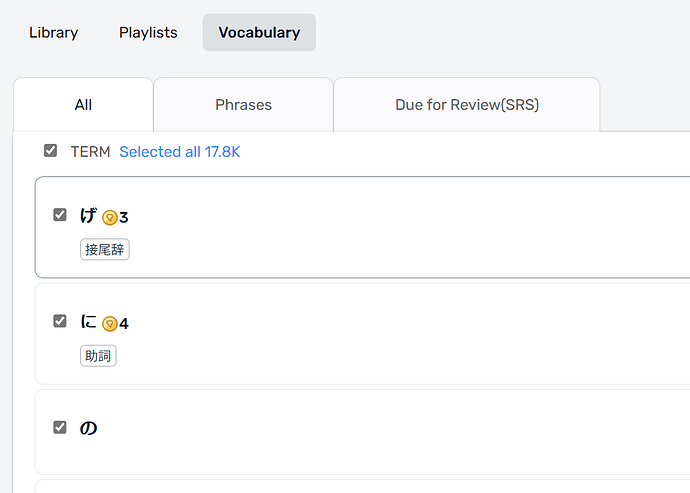
Task: Uncheck the の term checkbox
Action: [x=60, y=427]
